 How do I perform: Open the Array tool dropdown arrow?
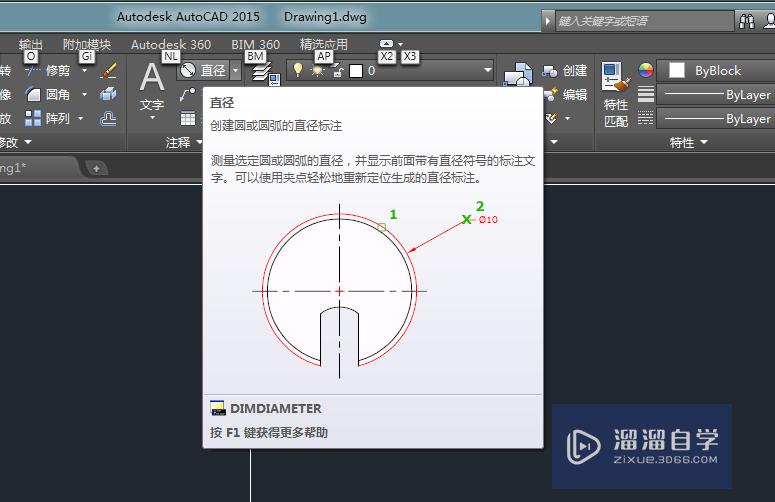tap(81, 119)
